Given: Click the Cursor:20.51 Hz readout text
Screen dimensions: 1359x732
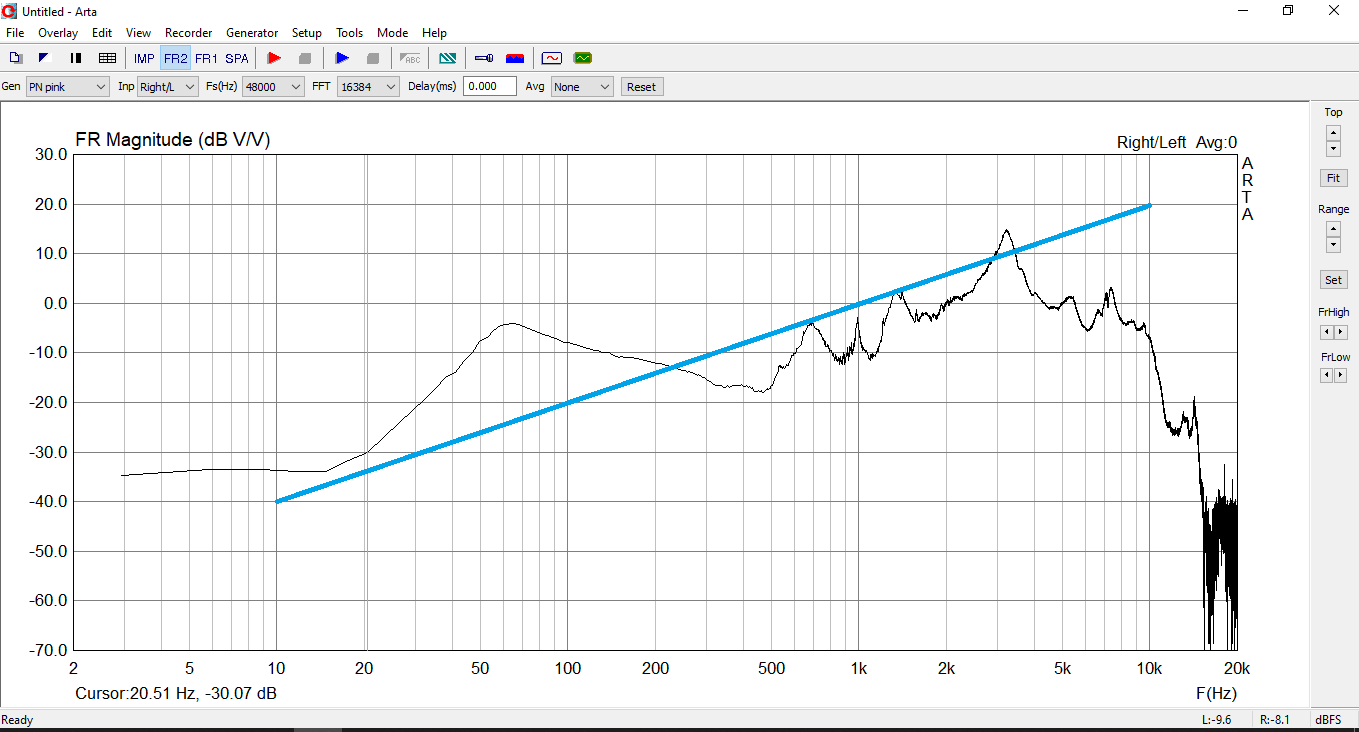Looking at the screenshot, I should tap(176, 693).
